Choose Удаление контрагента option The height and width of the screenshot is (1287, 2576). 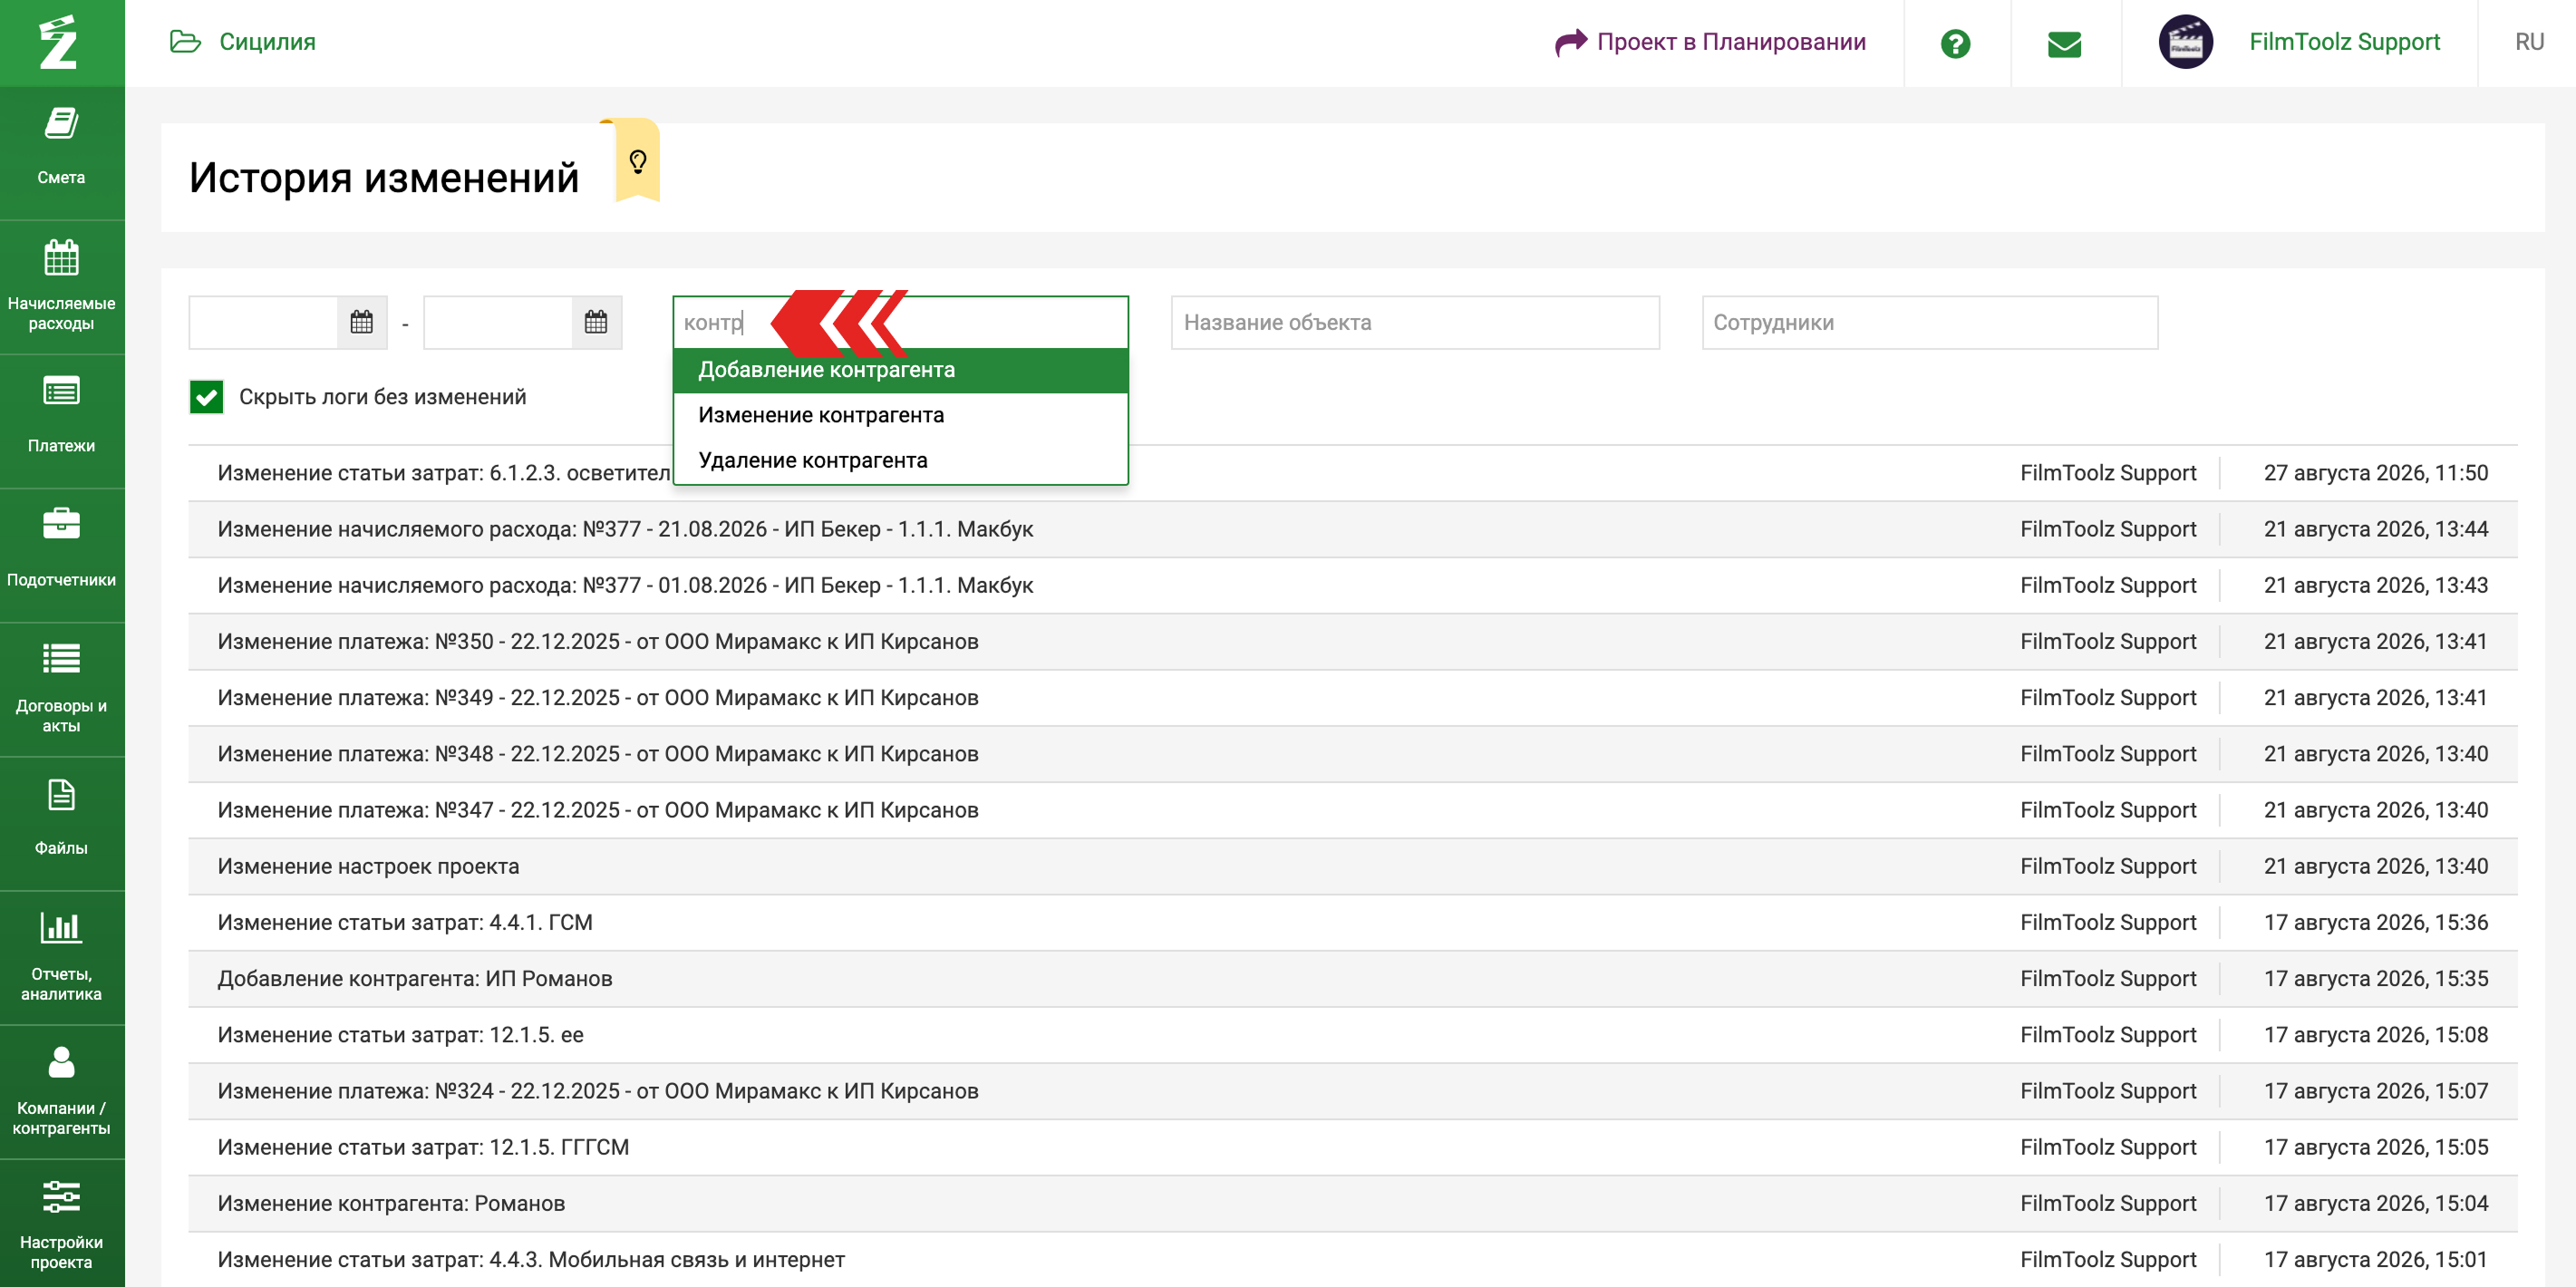(901, 460)
